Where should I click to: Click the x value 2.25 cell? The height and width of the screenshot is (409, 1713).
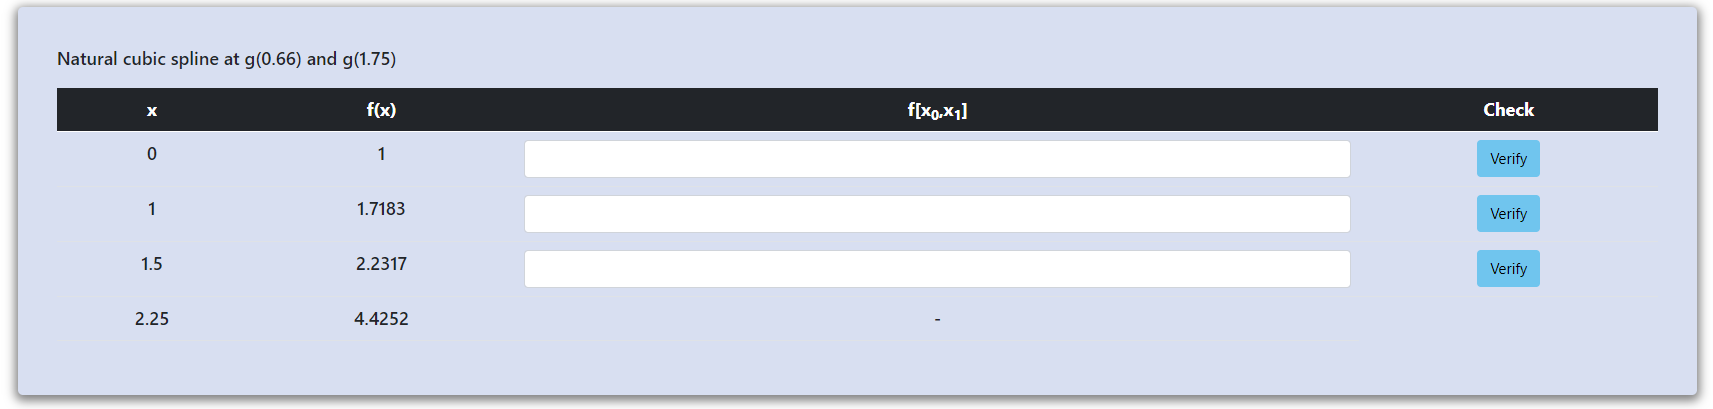[x=152, y=319]
